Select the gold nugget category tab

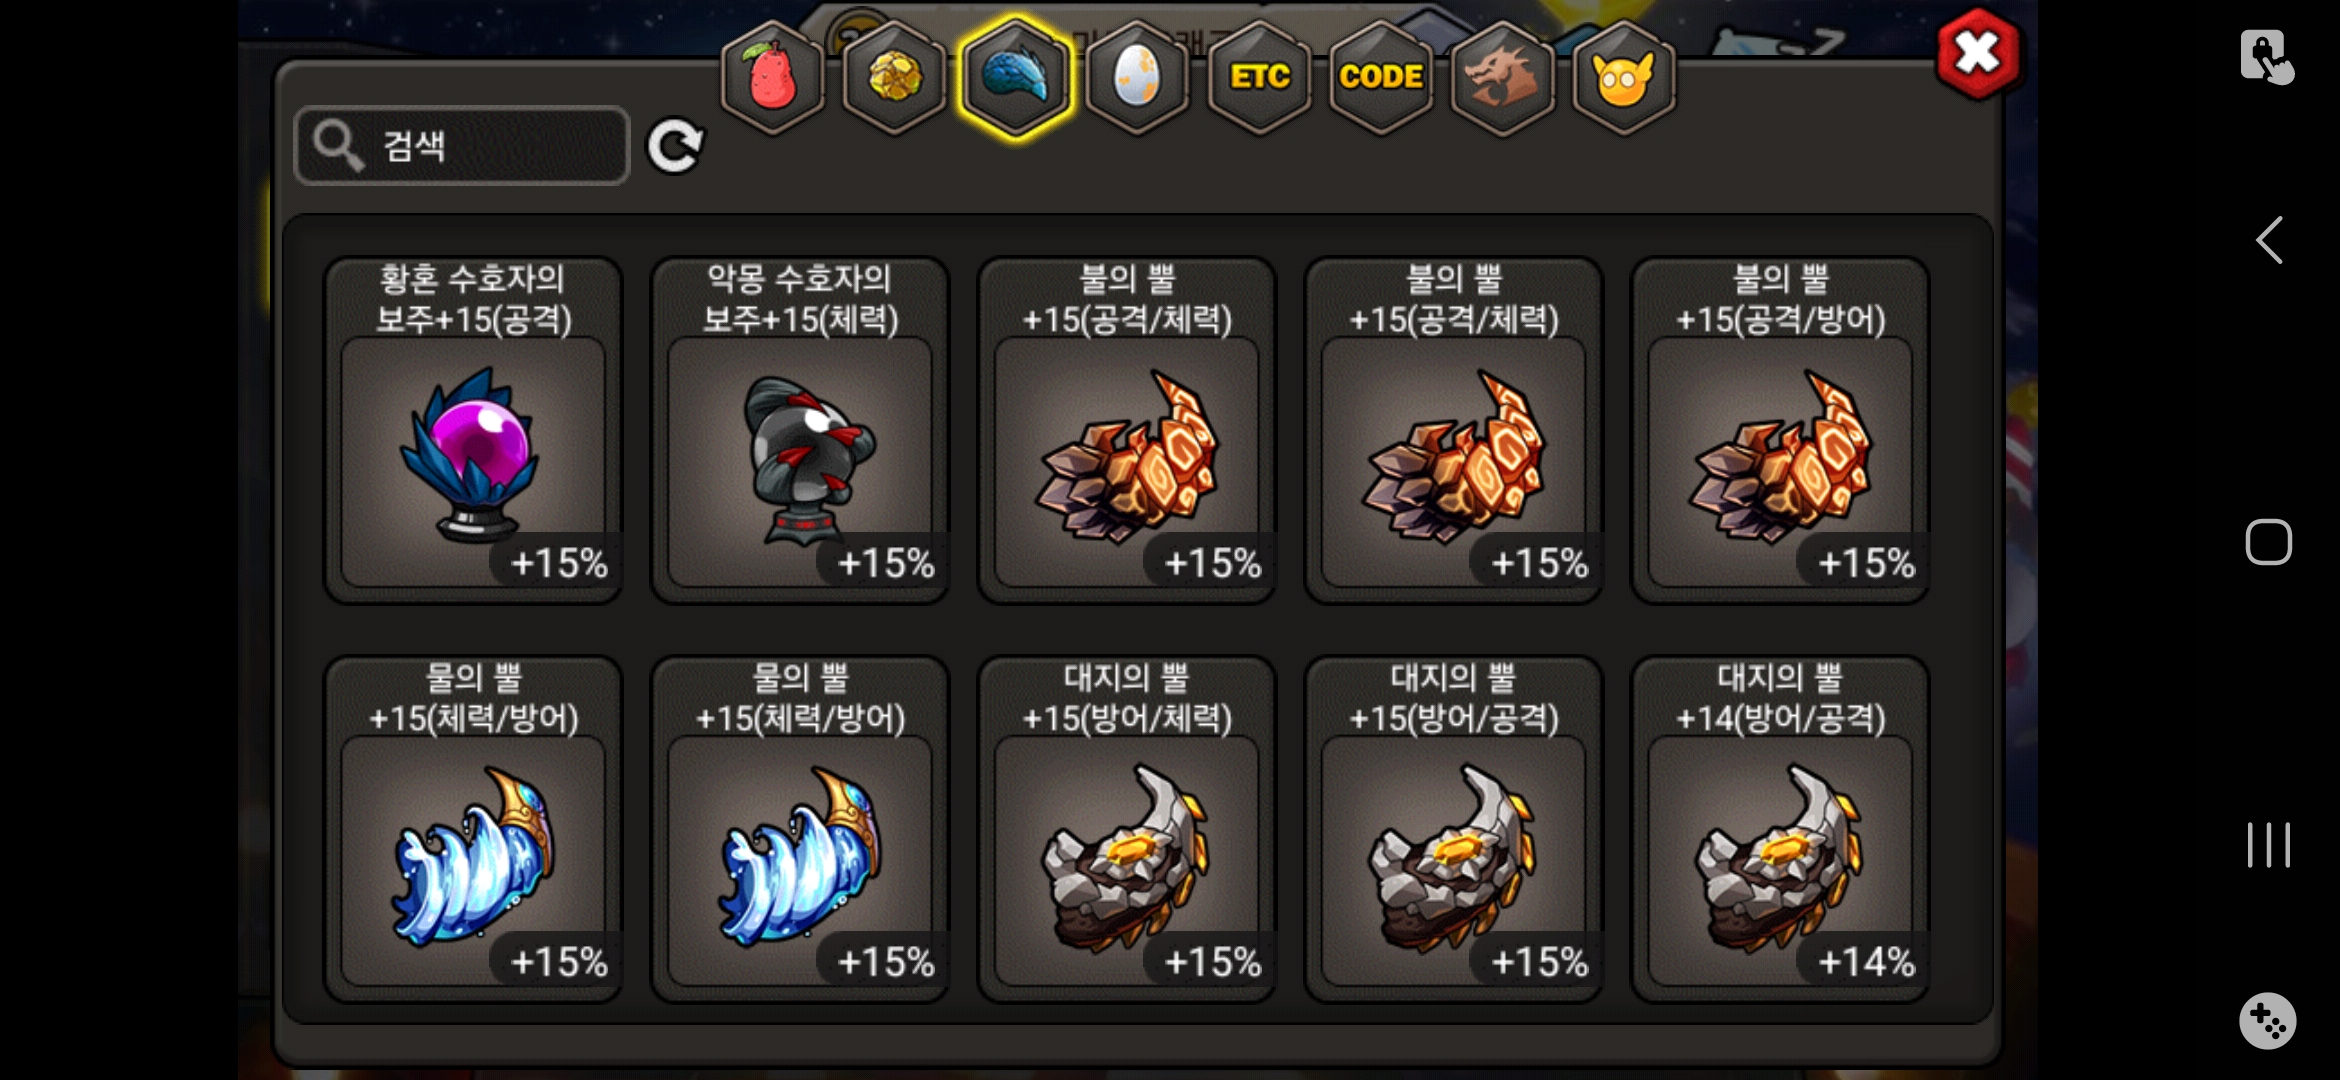pyautogui.click(x=894, y=78)
